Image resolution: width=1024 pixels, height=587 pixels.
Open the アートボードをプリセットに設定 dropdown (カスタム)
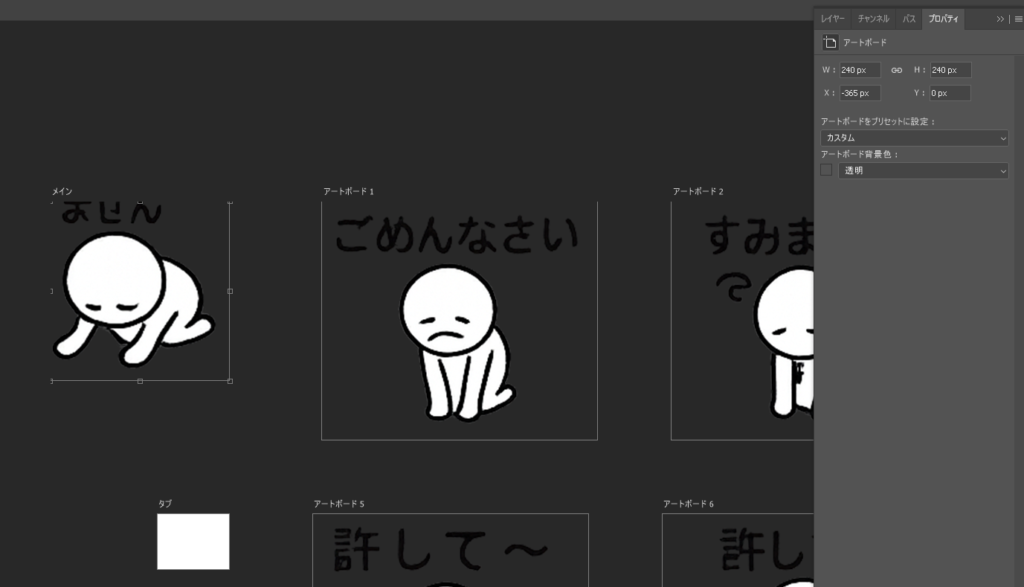[914, 138]
